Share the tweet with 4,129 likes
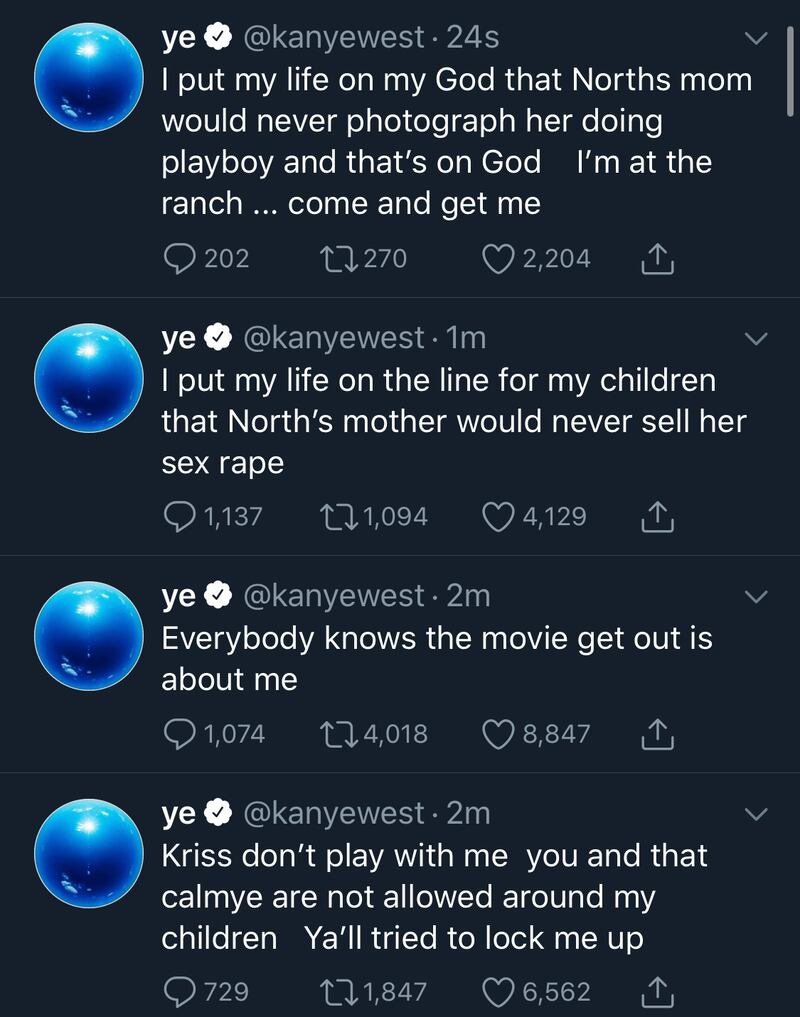Screen dimensions: 800x1017 pos(656,517)
